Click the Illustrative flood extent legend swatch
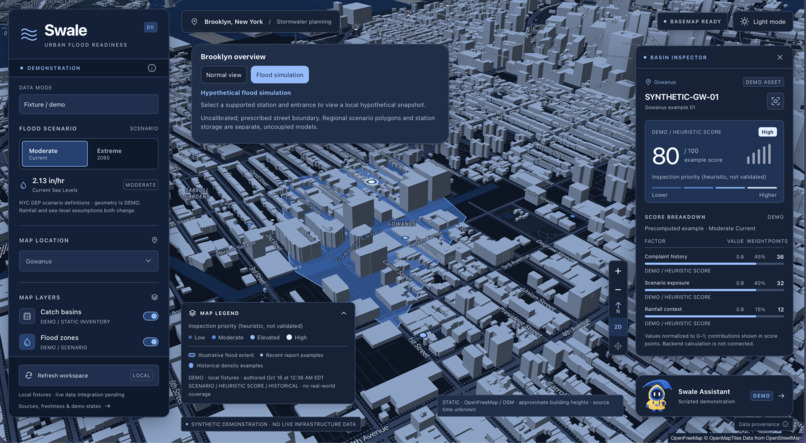 [x=192, y=355]
